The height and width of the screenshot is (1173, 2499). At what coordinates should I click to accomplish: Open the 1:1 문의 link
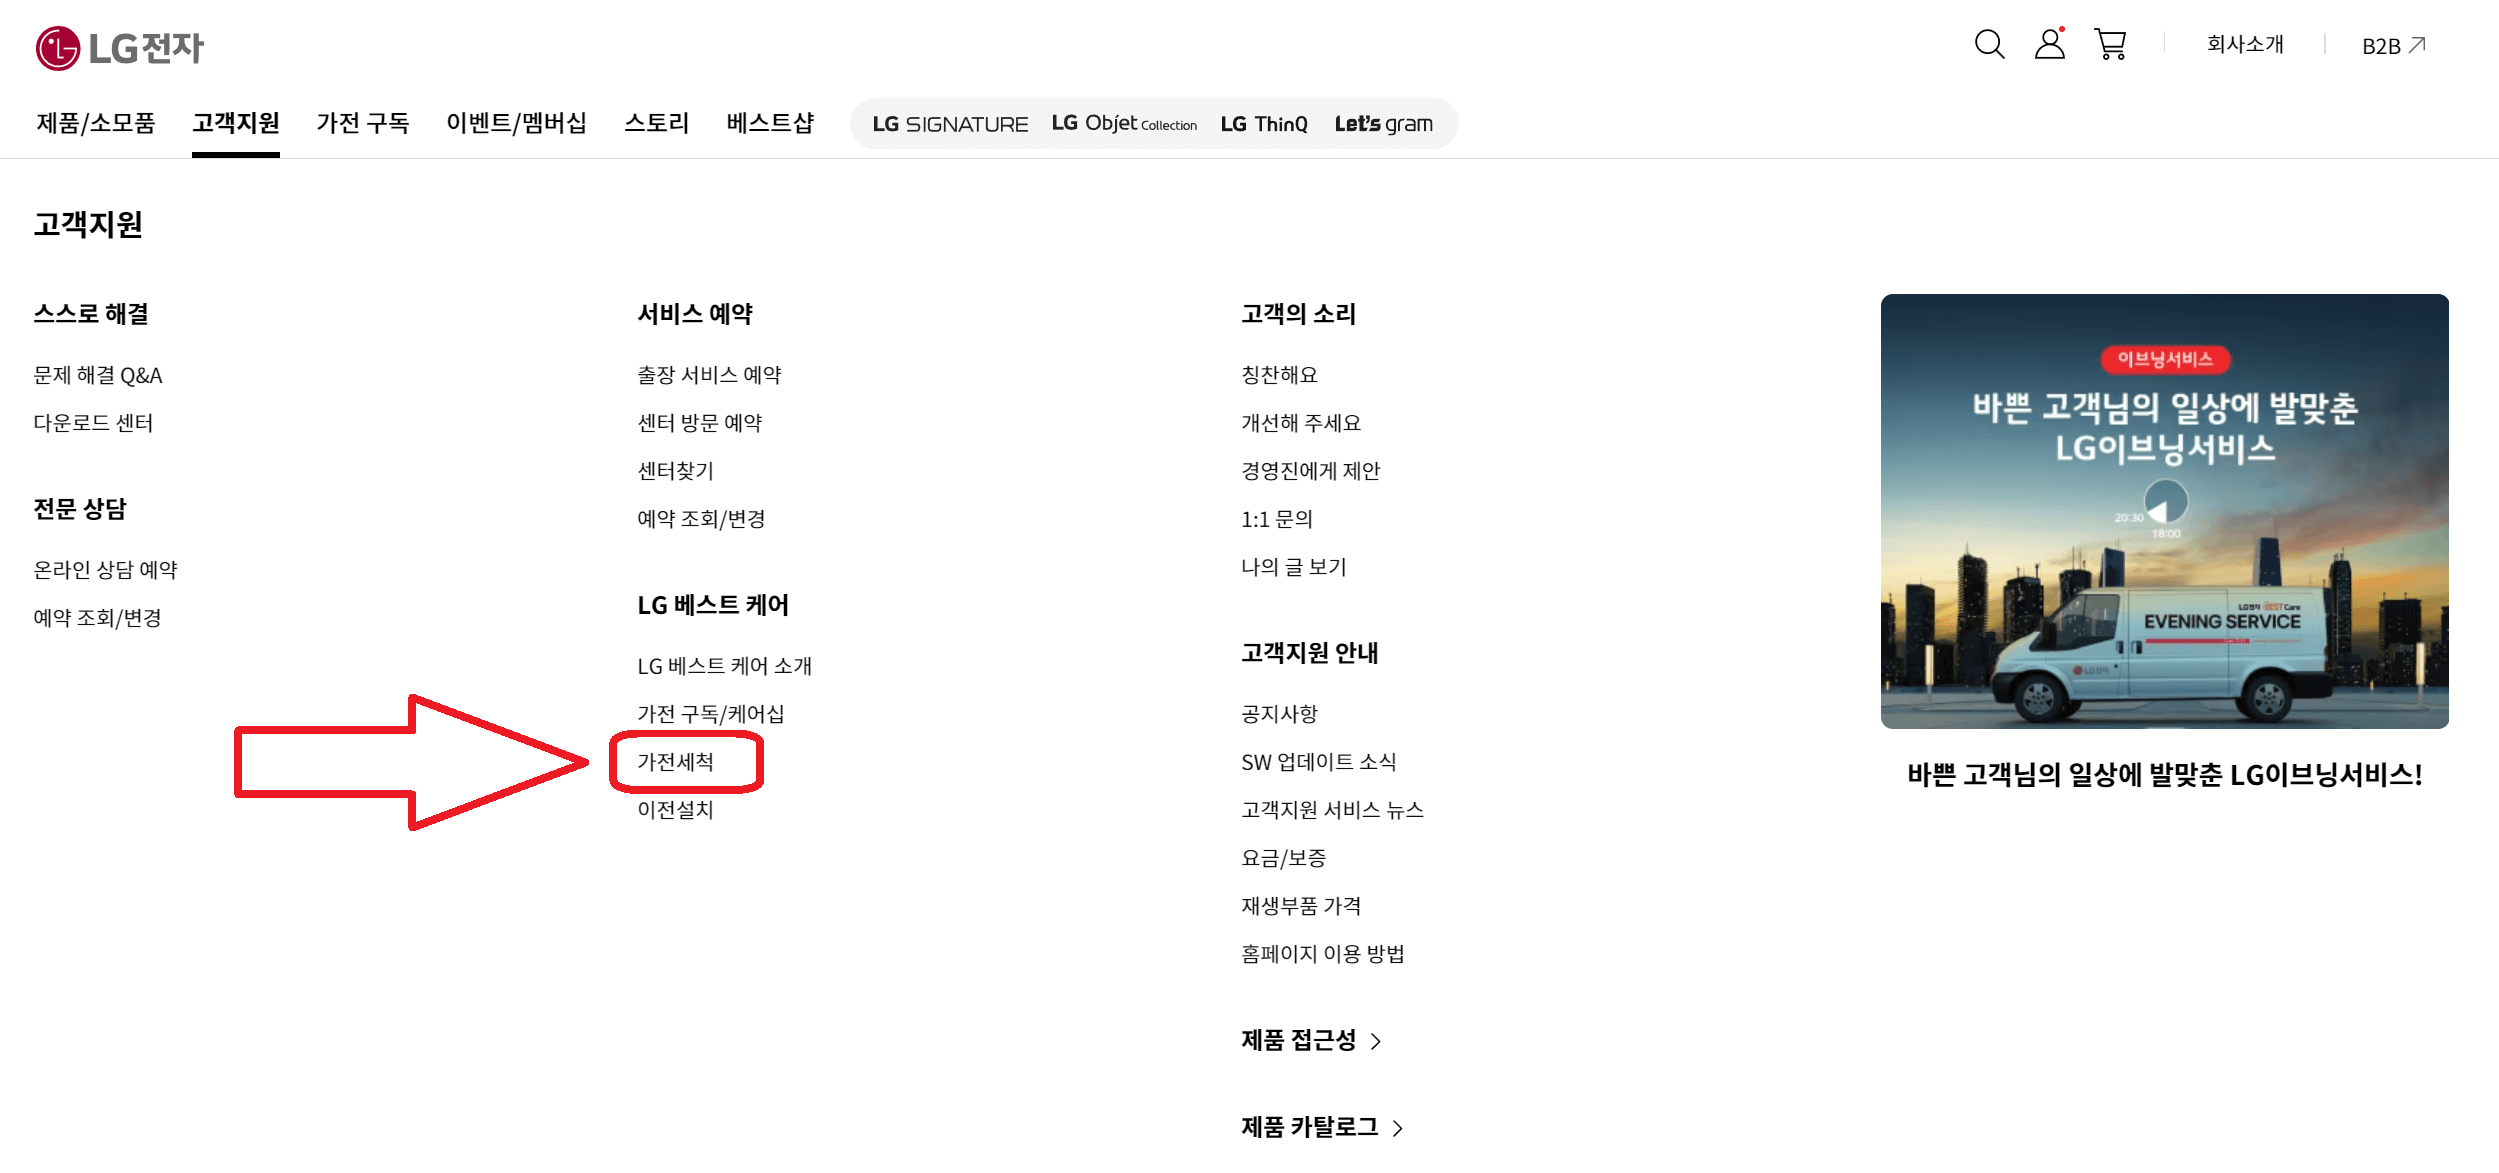(1276, 519)
